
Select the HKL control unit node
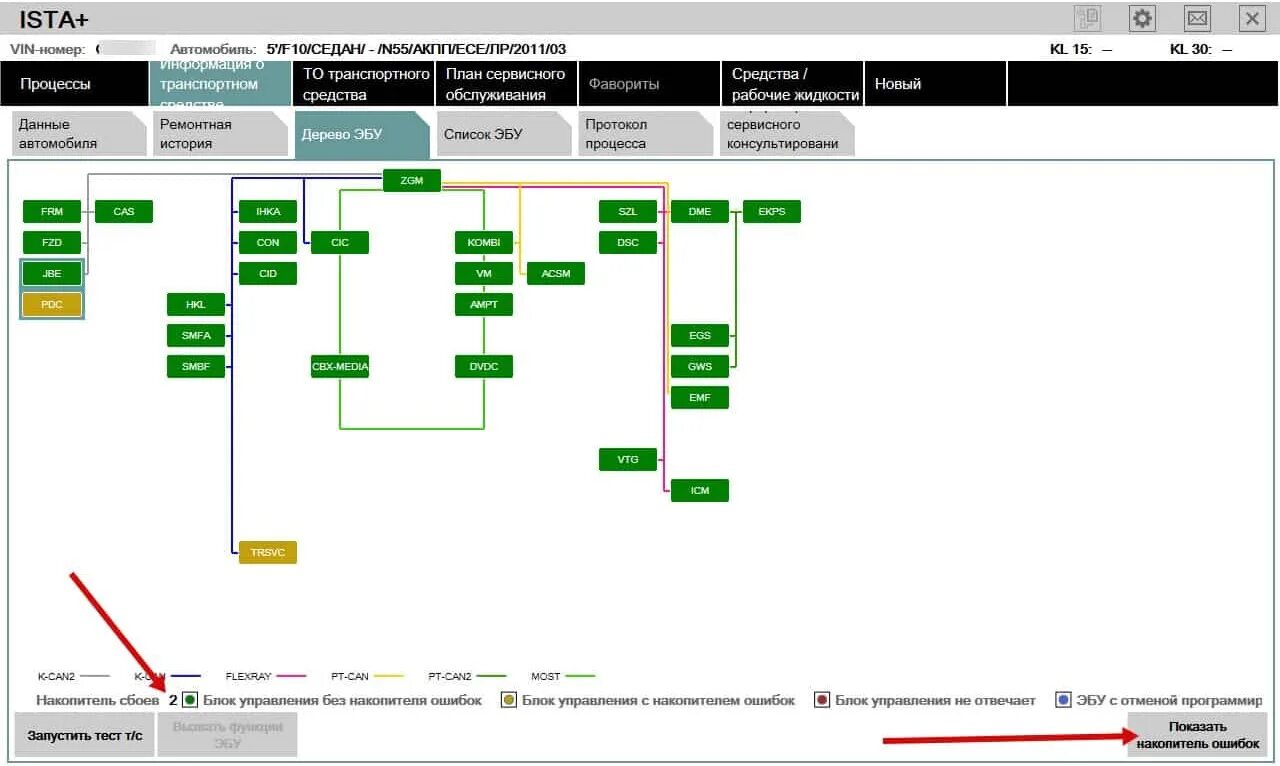(196, 304)
